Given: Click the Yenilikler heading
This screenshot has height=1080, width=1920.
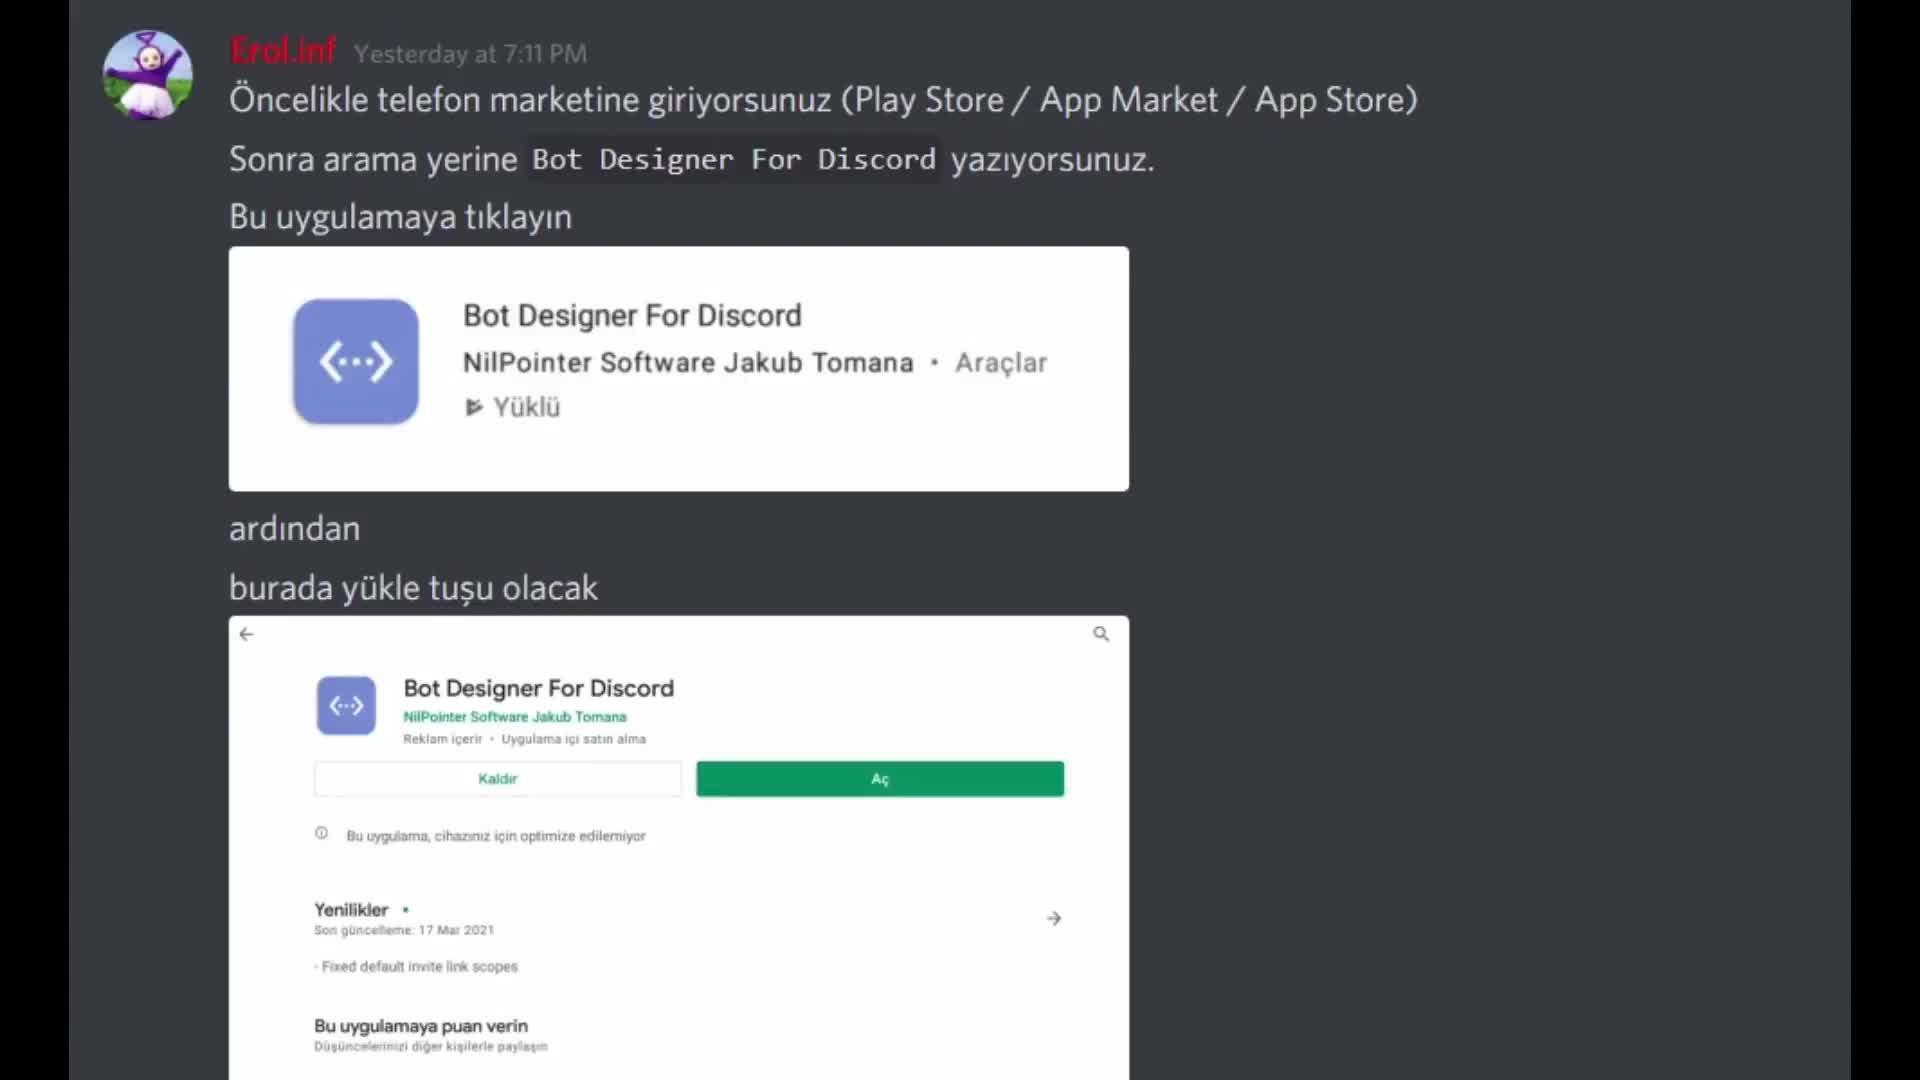Looking at the screenshot, I should tap(351, 910).
